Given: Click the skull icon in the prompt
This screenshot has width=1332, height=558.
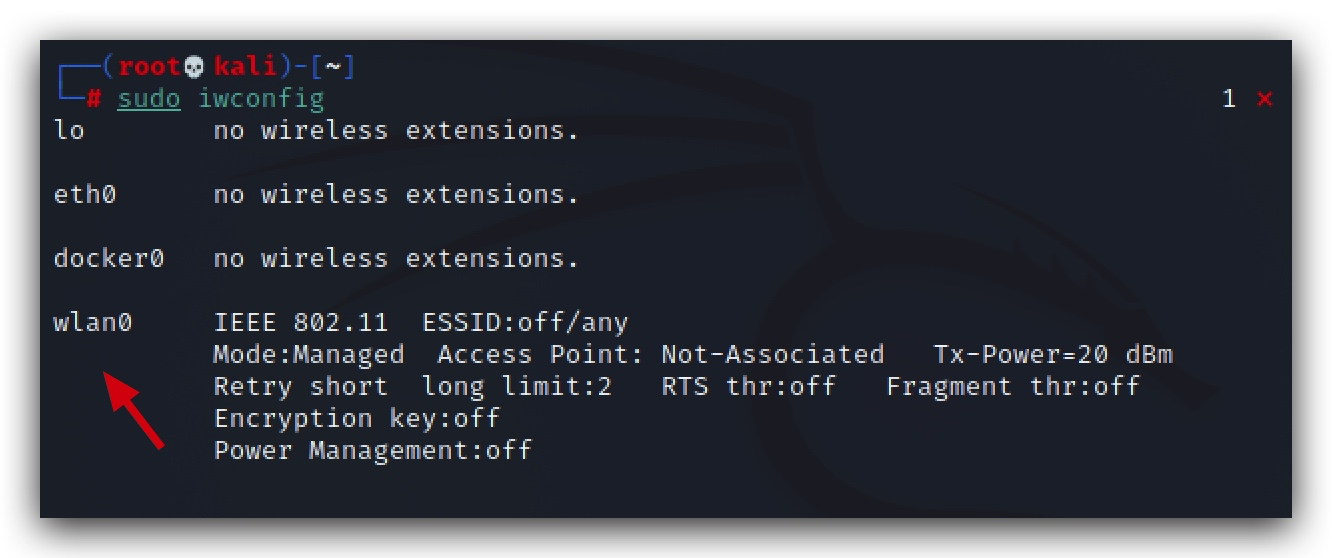Looking at the screenshot, I should pyautogui.click(x=195, y=67).
